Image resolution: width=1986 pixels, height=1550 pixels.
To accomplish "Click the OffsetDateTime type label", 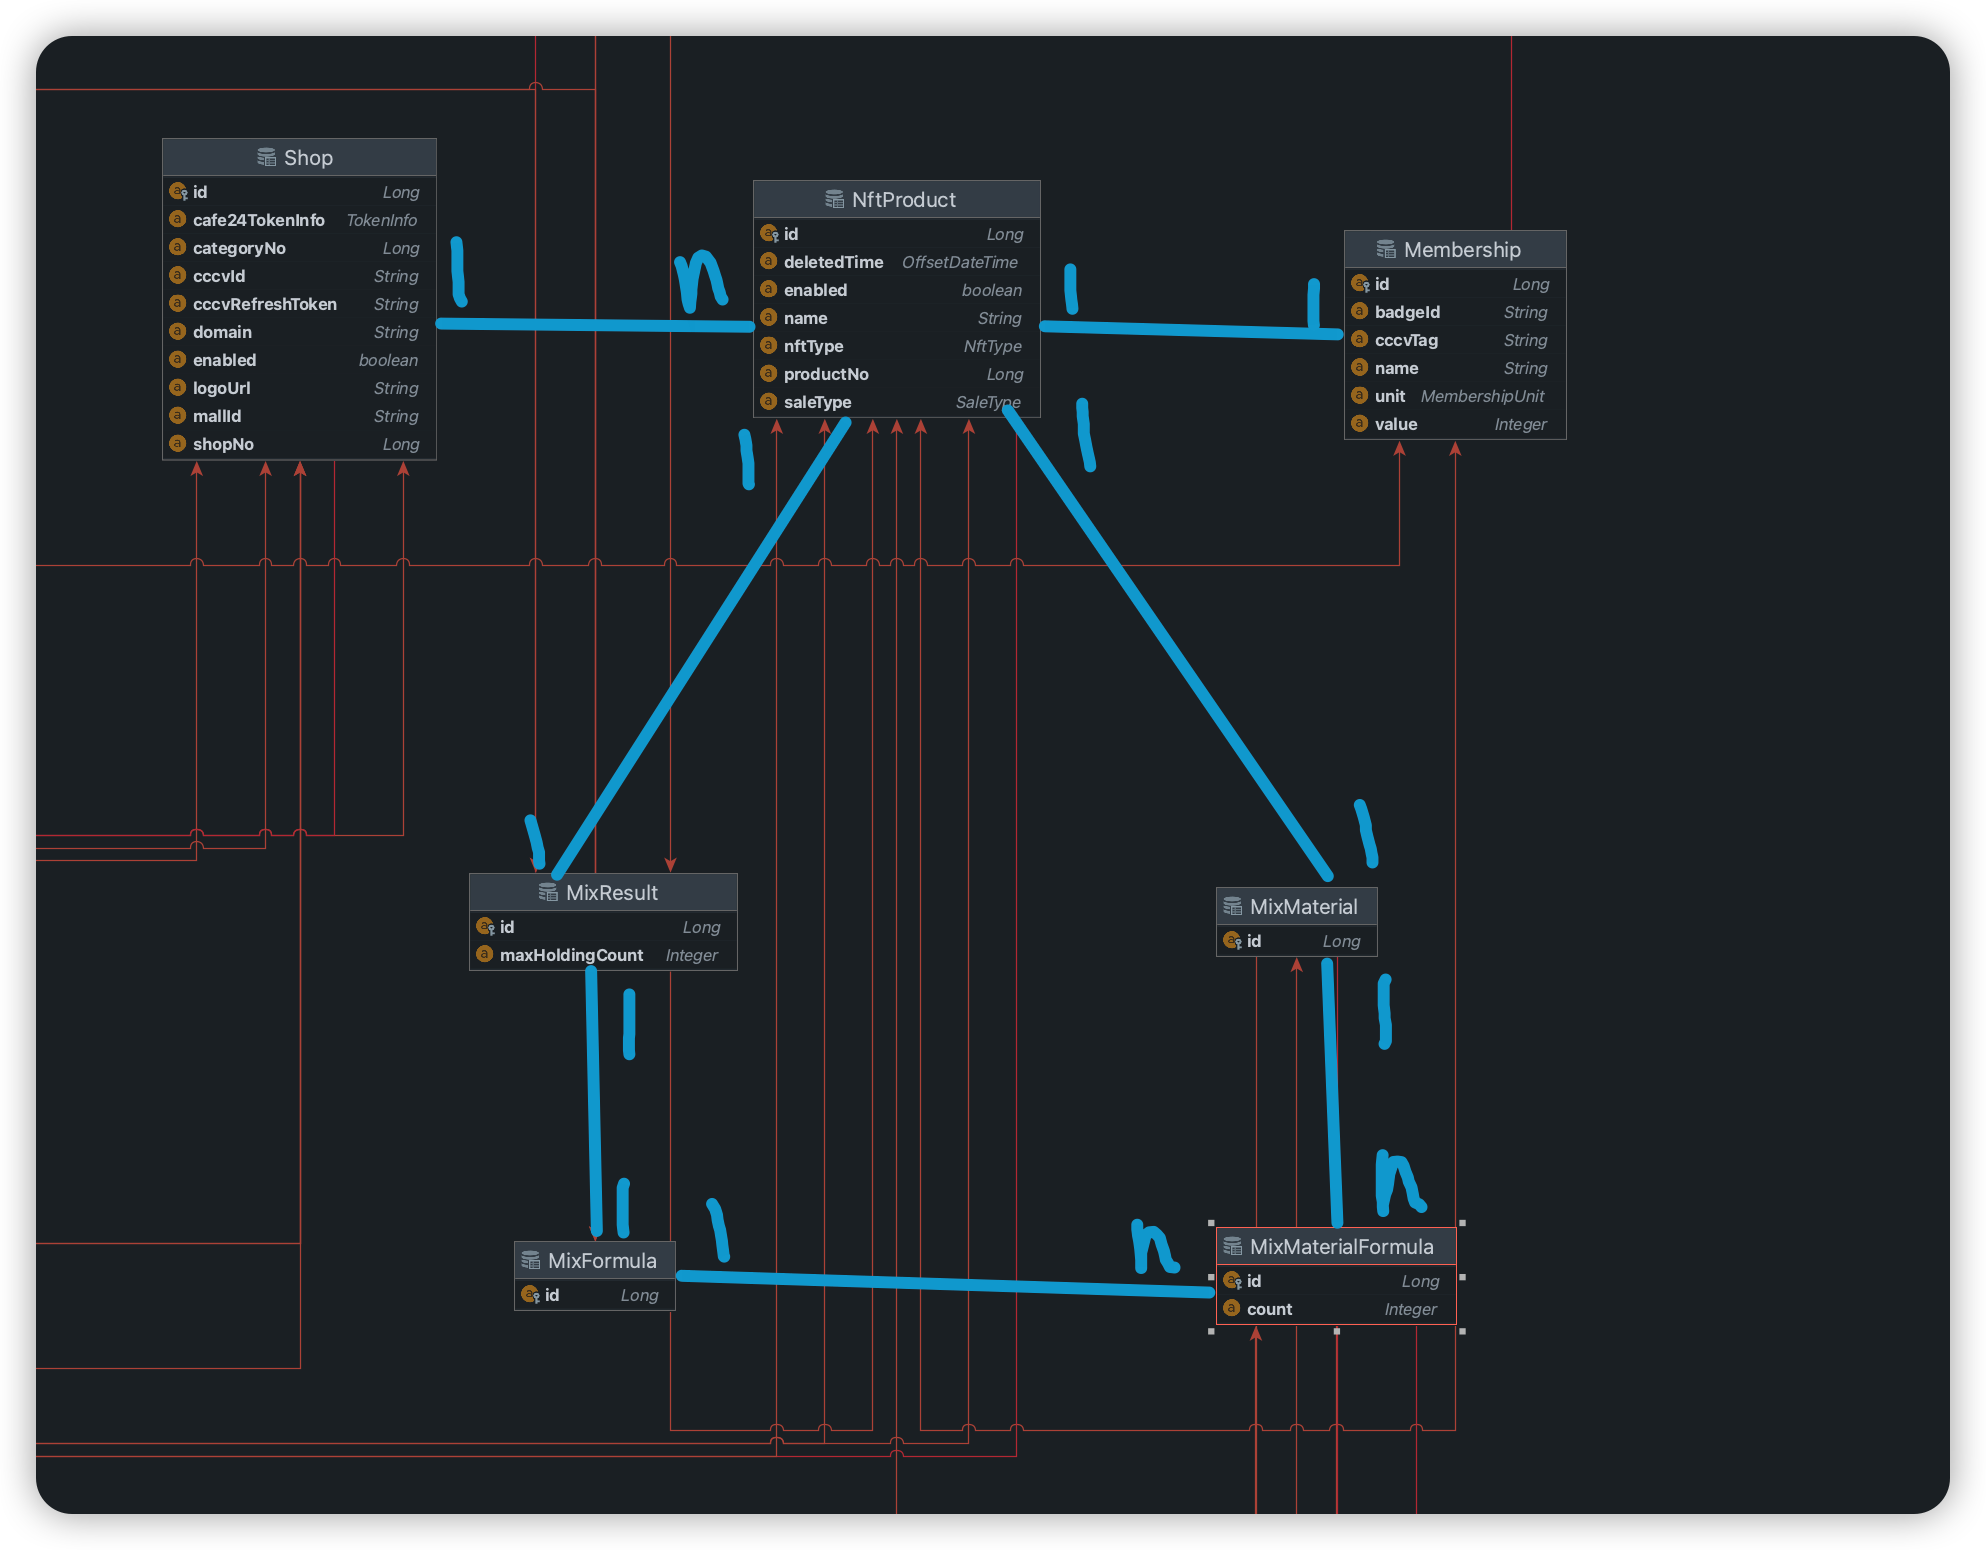I will coord(960,262).
